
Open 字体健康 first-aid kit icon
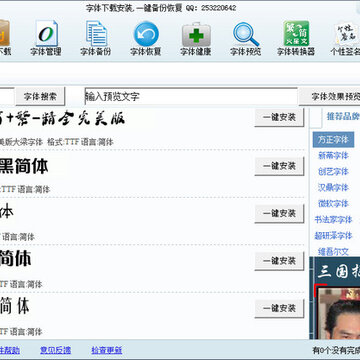coord(196,38)
